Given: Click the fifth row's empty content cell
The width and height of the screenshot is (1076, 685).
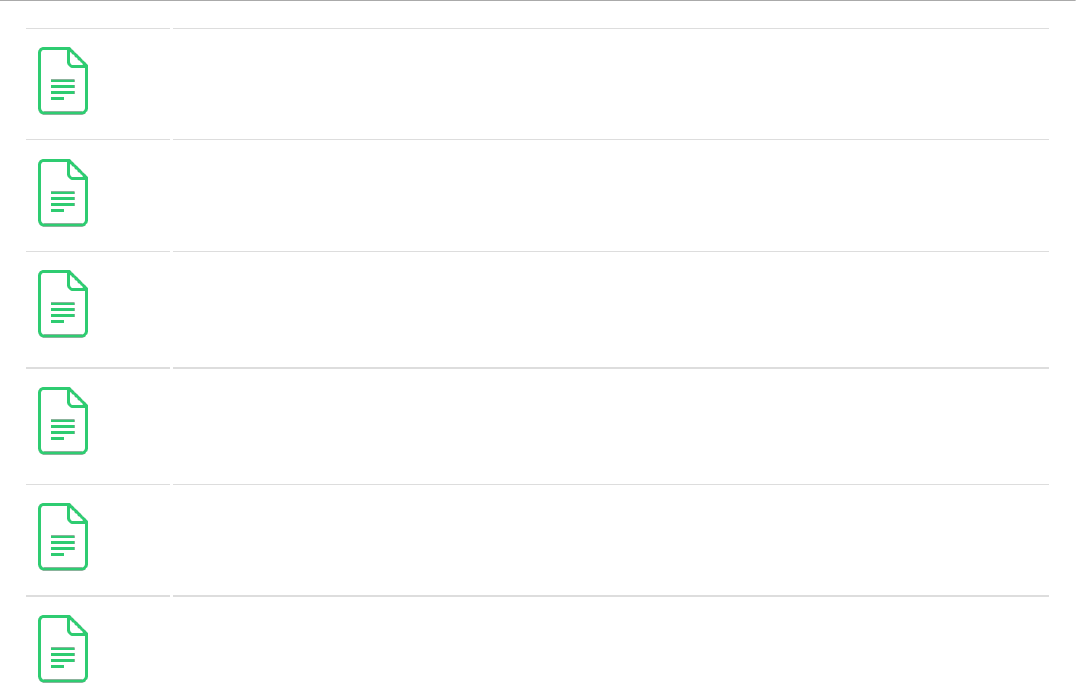Looking at the screenshot, I should tap(610, 540).
